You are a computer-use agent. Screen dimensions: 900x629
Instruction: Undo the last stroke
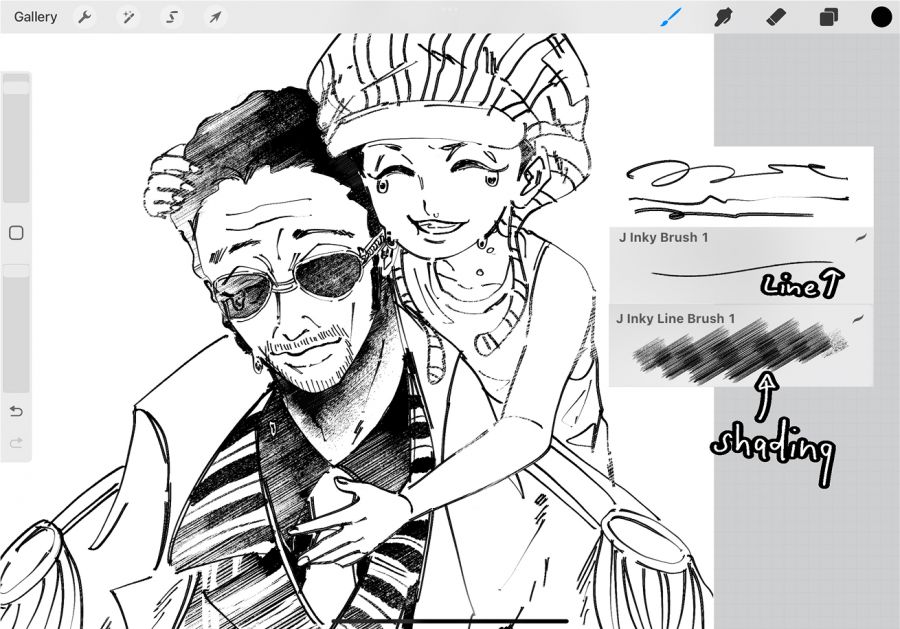(16, 411)
